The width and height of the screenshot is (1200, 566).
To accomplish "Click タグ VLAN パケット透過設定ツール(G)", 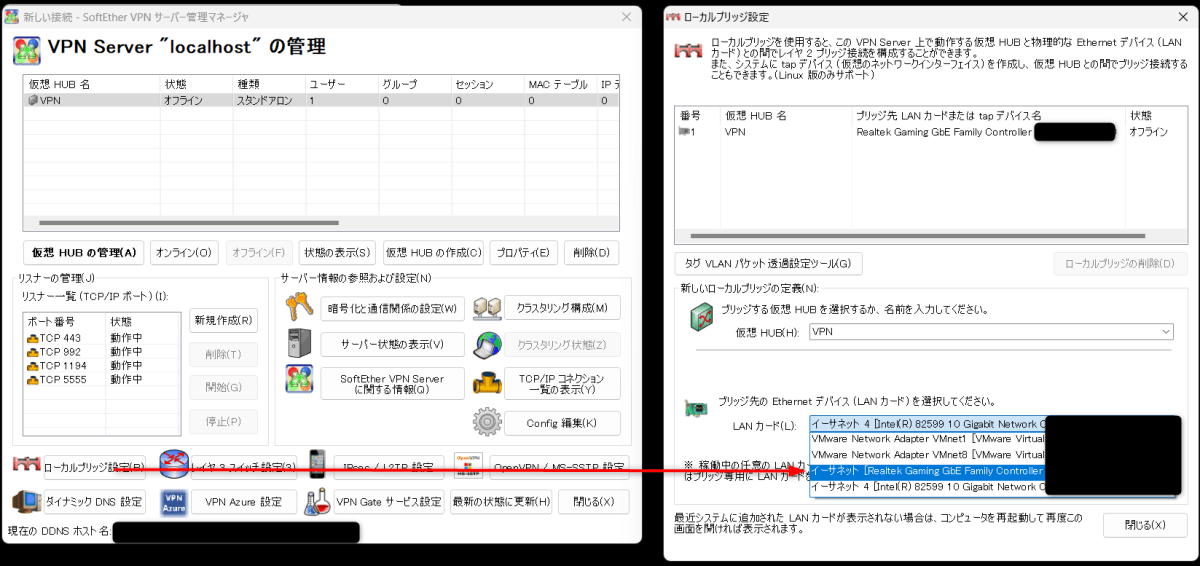I will [768, 264].
